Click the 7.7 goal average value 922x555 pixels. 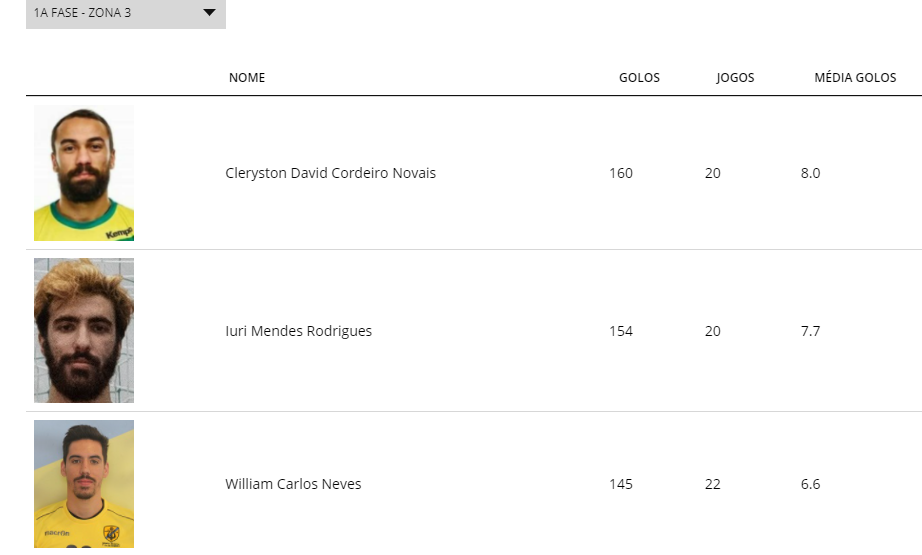pos(810,331)
